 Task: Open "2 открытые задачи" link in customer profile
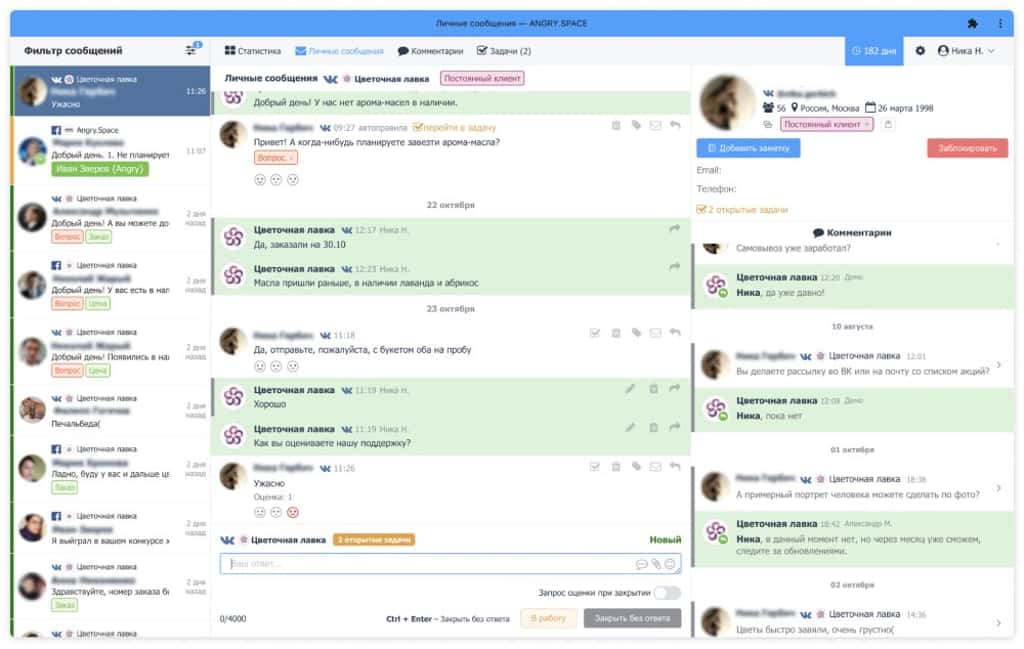point(742,210)
